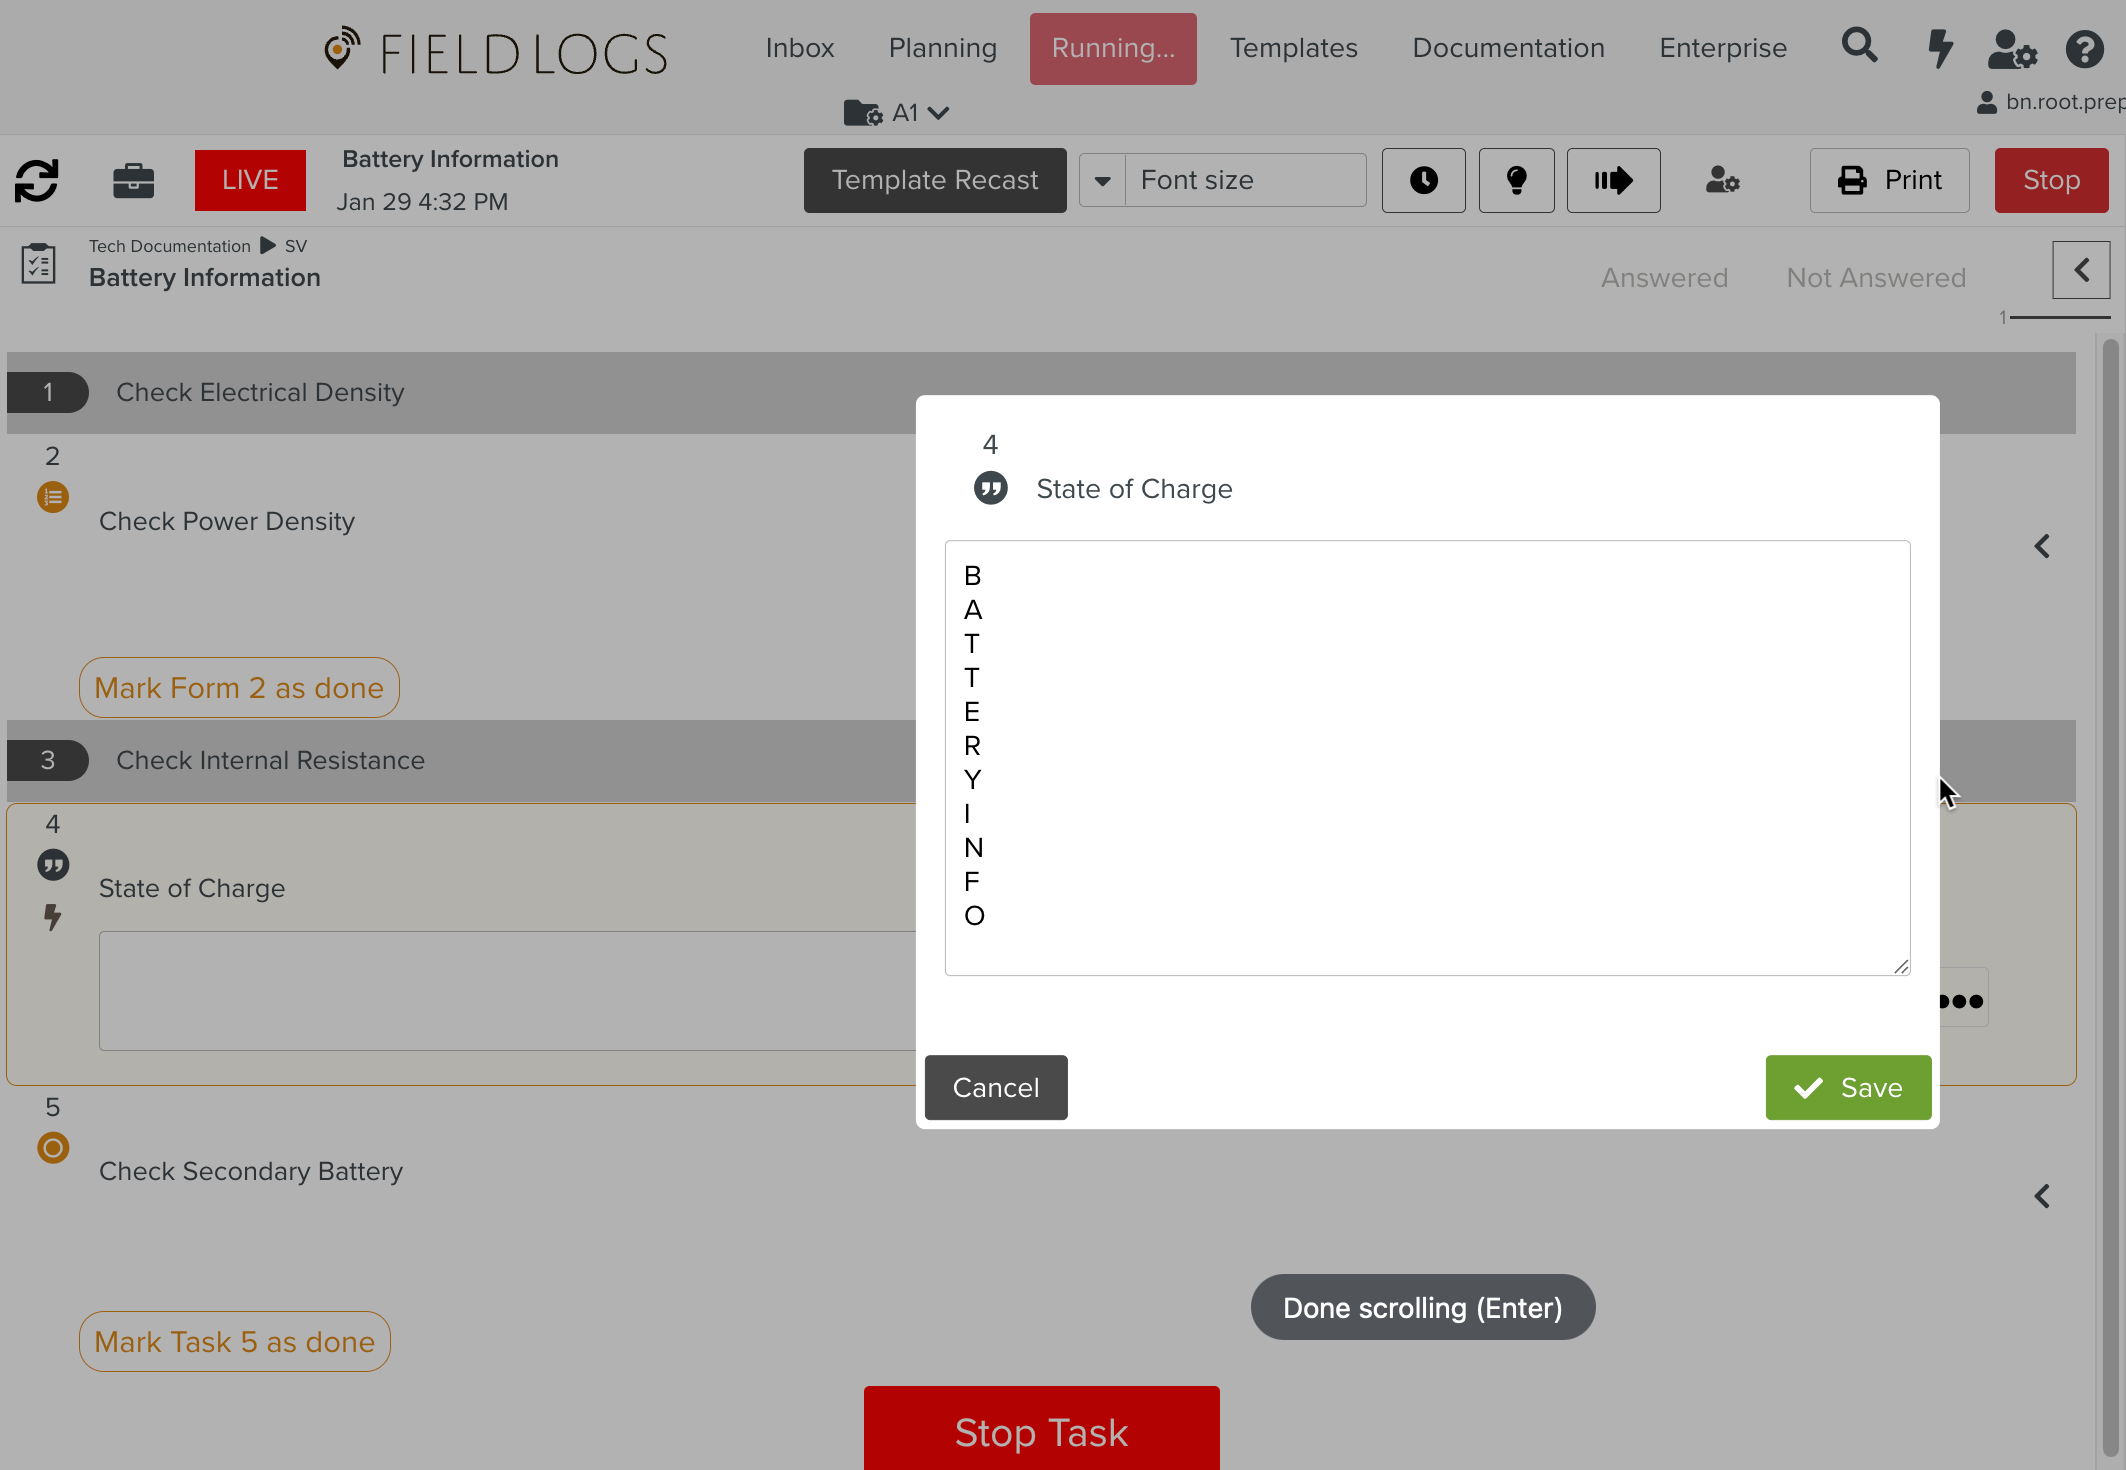Open the search magnifier icon
Image resolution: width=2126 pixels, height=1470 pixels.
[x=1859, y=46]
